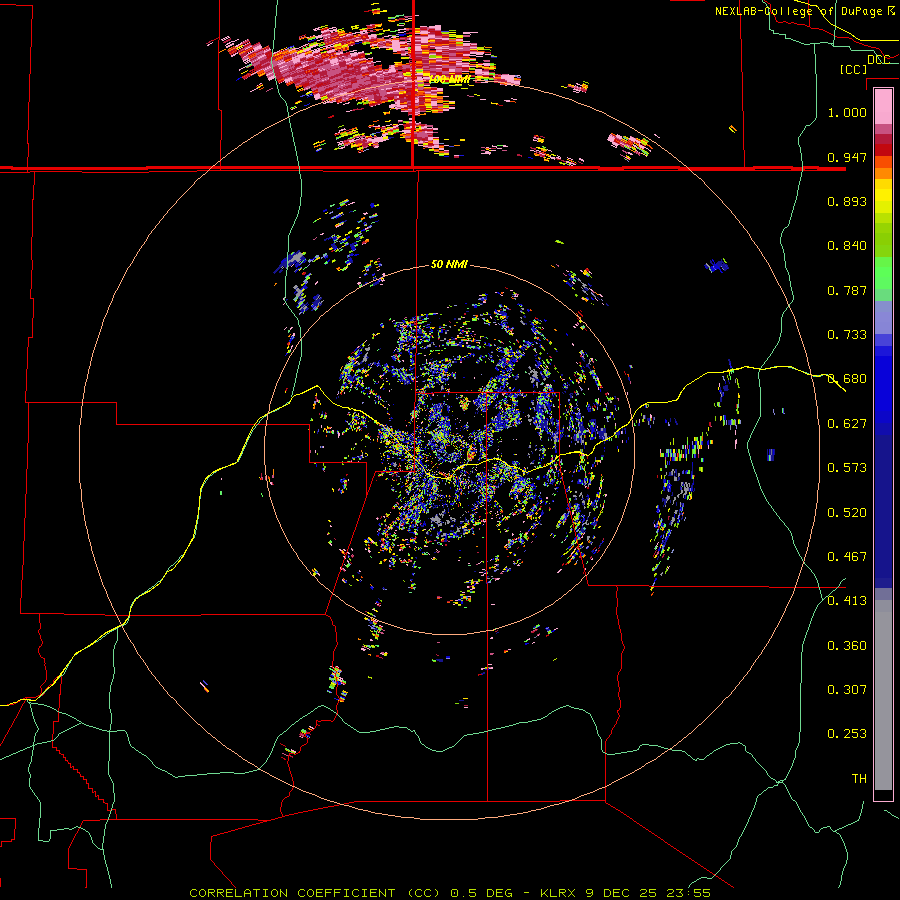Pick the lavender segment of the color bar
900x900 pixels.
point(883,318)
